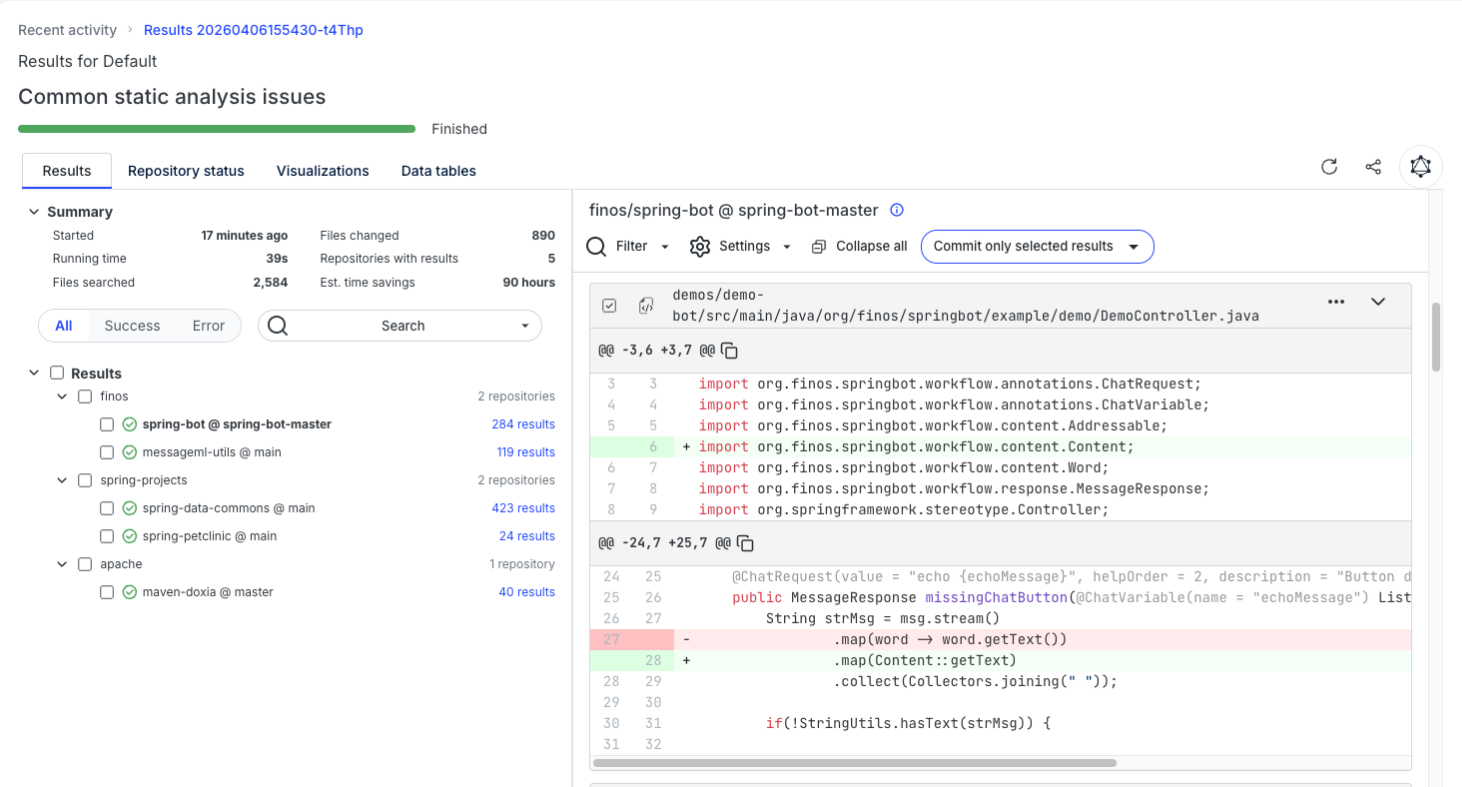Click the success status icon for messageml-utils
This screenshot has width=1462, height=787.
click(x=129, y=452)
